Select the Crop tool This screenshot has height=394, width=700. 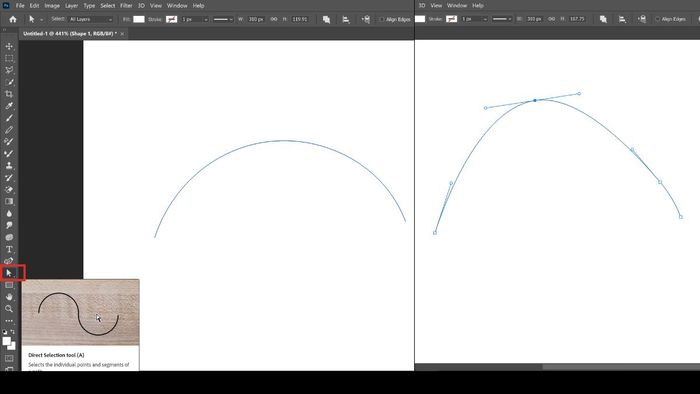click(9, 94)
